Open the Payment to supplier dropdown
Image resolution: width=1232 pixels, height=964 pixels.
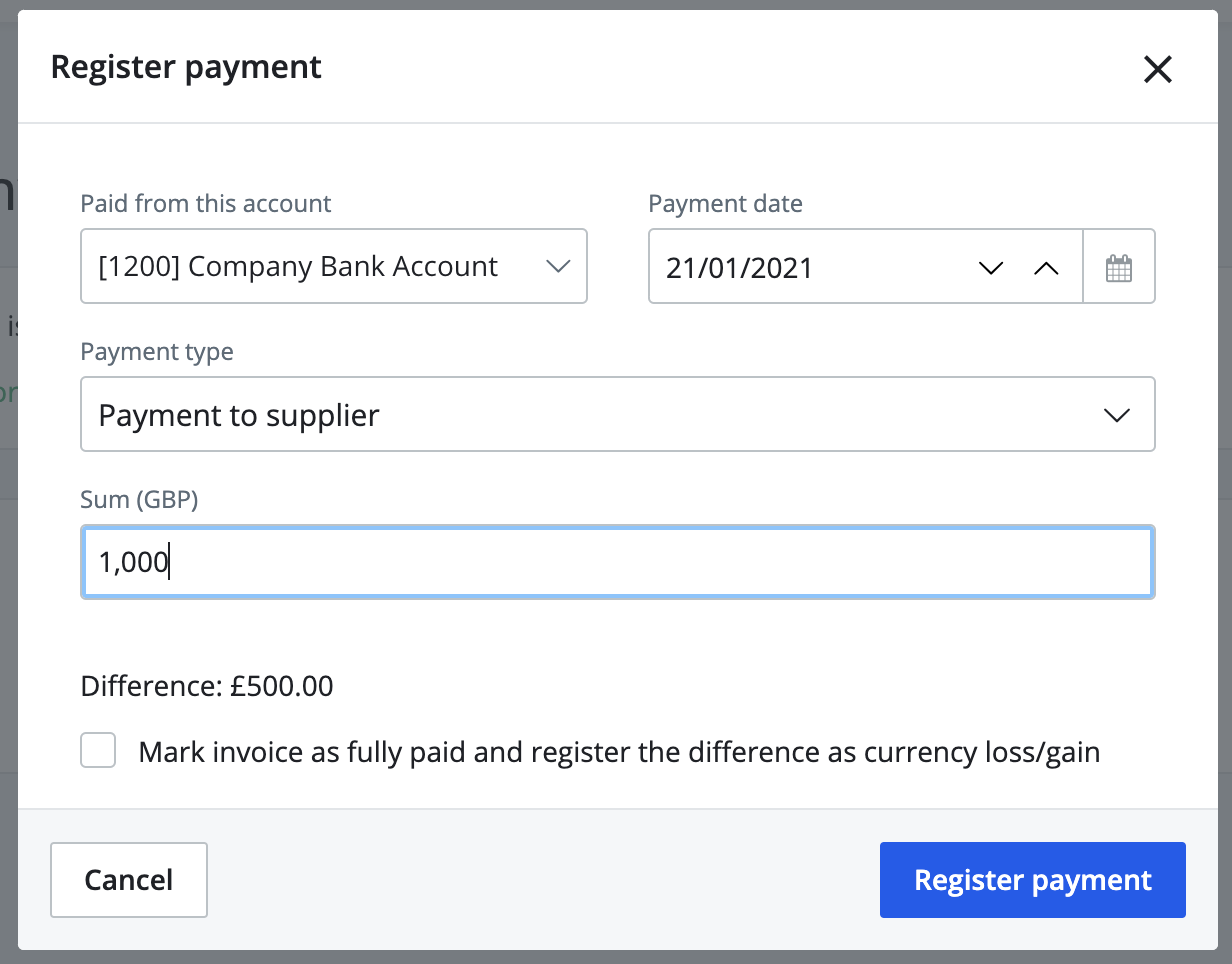[617, 414]
